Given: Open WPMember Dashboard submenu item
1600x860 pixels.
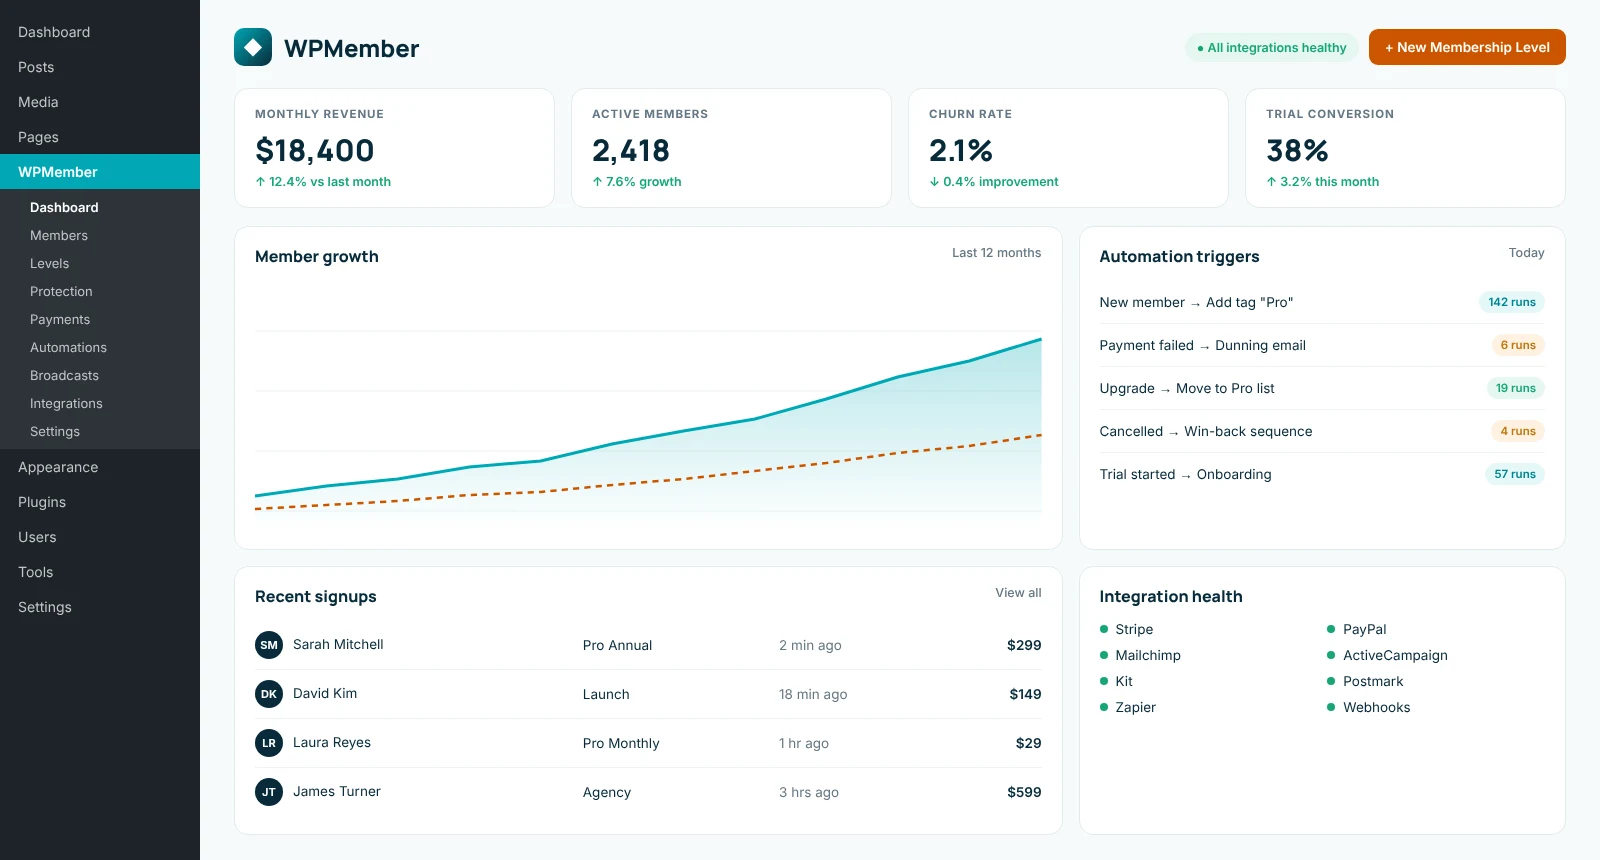Looking at the screenshot, I should 100,207.
